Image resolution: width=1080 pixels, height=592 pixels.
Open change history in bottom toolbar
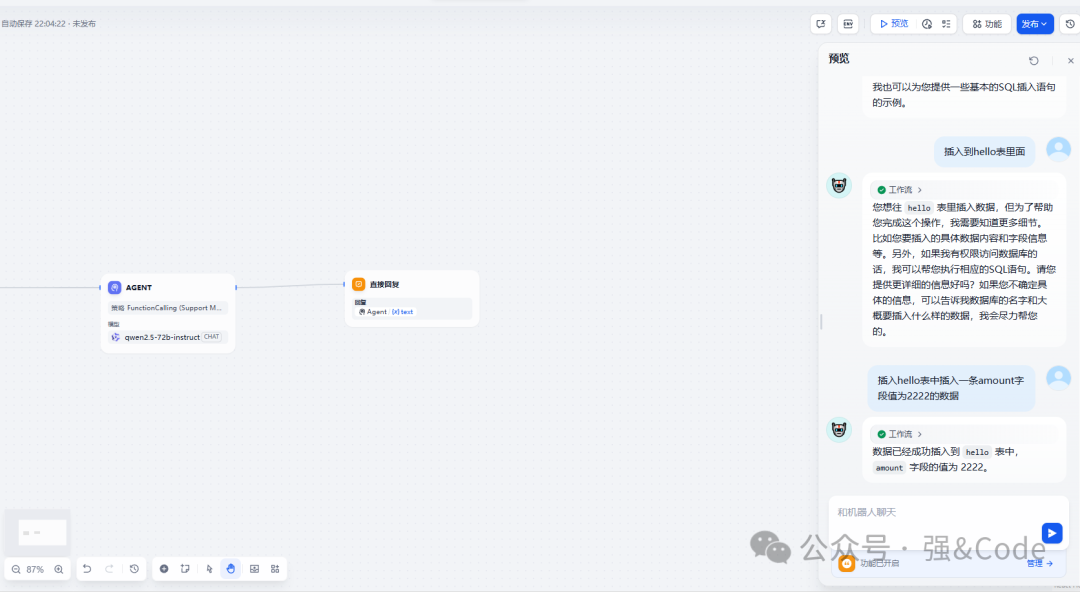pyautogui.click(x=134, y=569)
